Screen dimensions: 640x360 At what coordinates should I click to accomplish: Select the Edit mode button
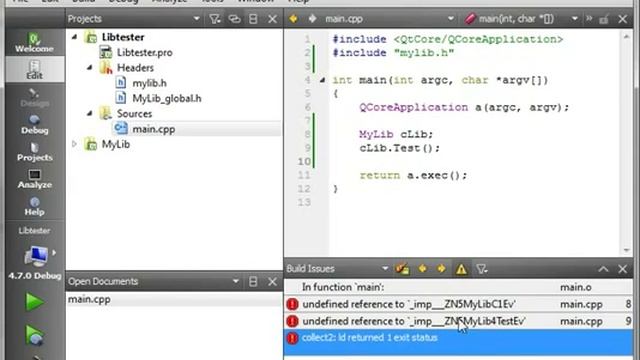(34, 70)
